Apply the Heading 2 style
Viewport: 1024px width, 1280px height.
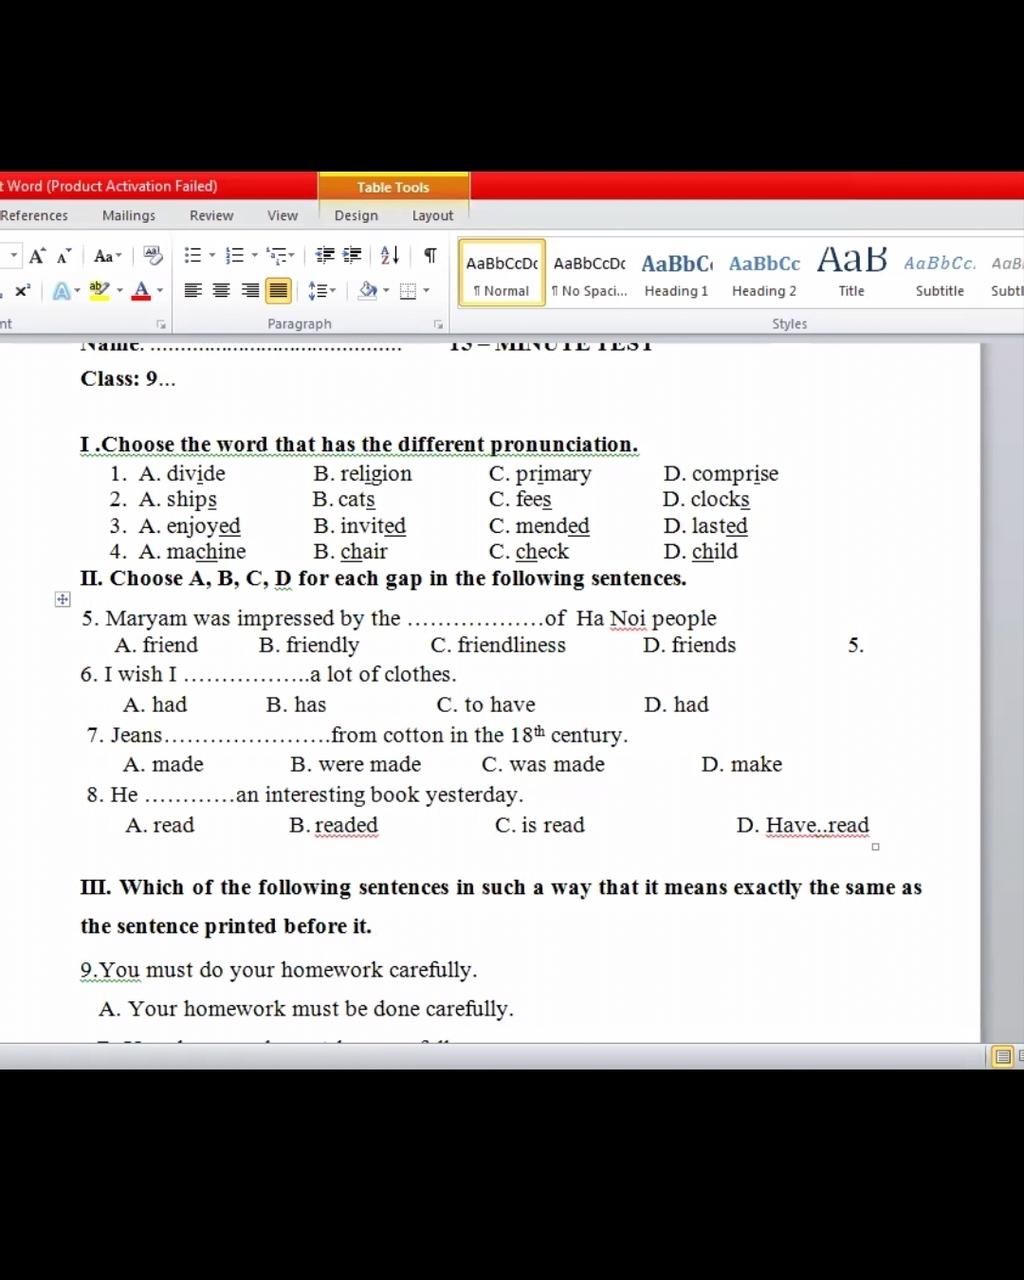point(765,273)
